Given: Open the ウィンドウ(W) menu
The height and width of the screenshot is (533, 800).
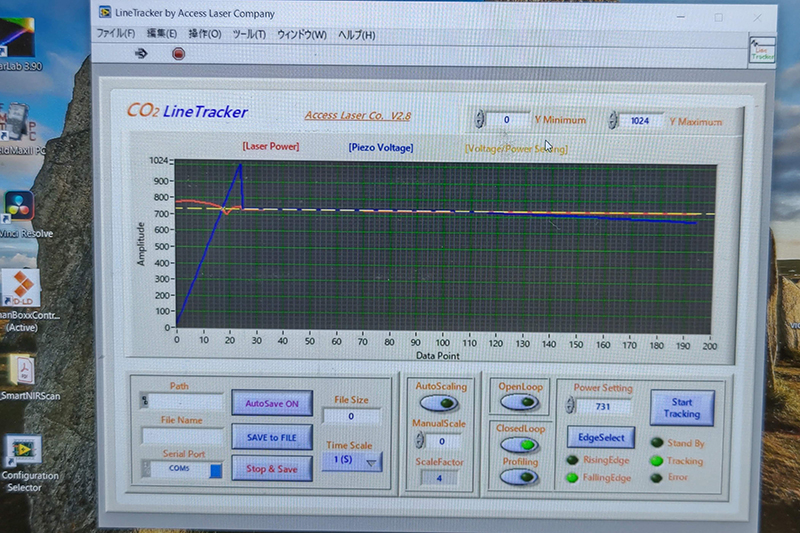Looking at the screenshot, I should [x=302, y=35].
